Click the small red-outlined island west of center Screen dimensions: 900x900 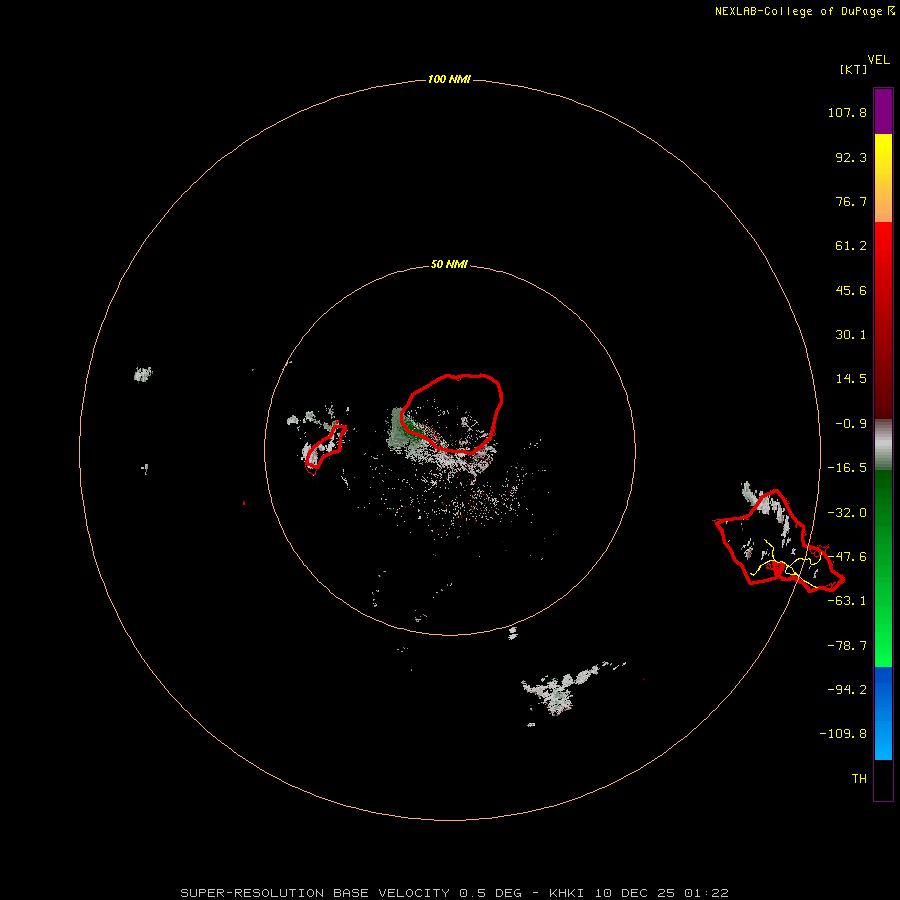point(325,449)
